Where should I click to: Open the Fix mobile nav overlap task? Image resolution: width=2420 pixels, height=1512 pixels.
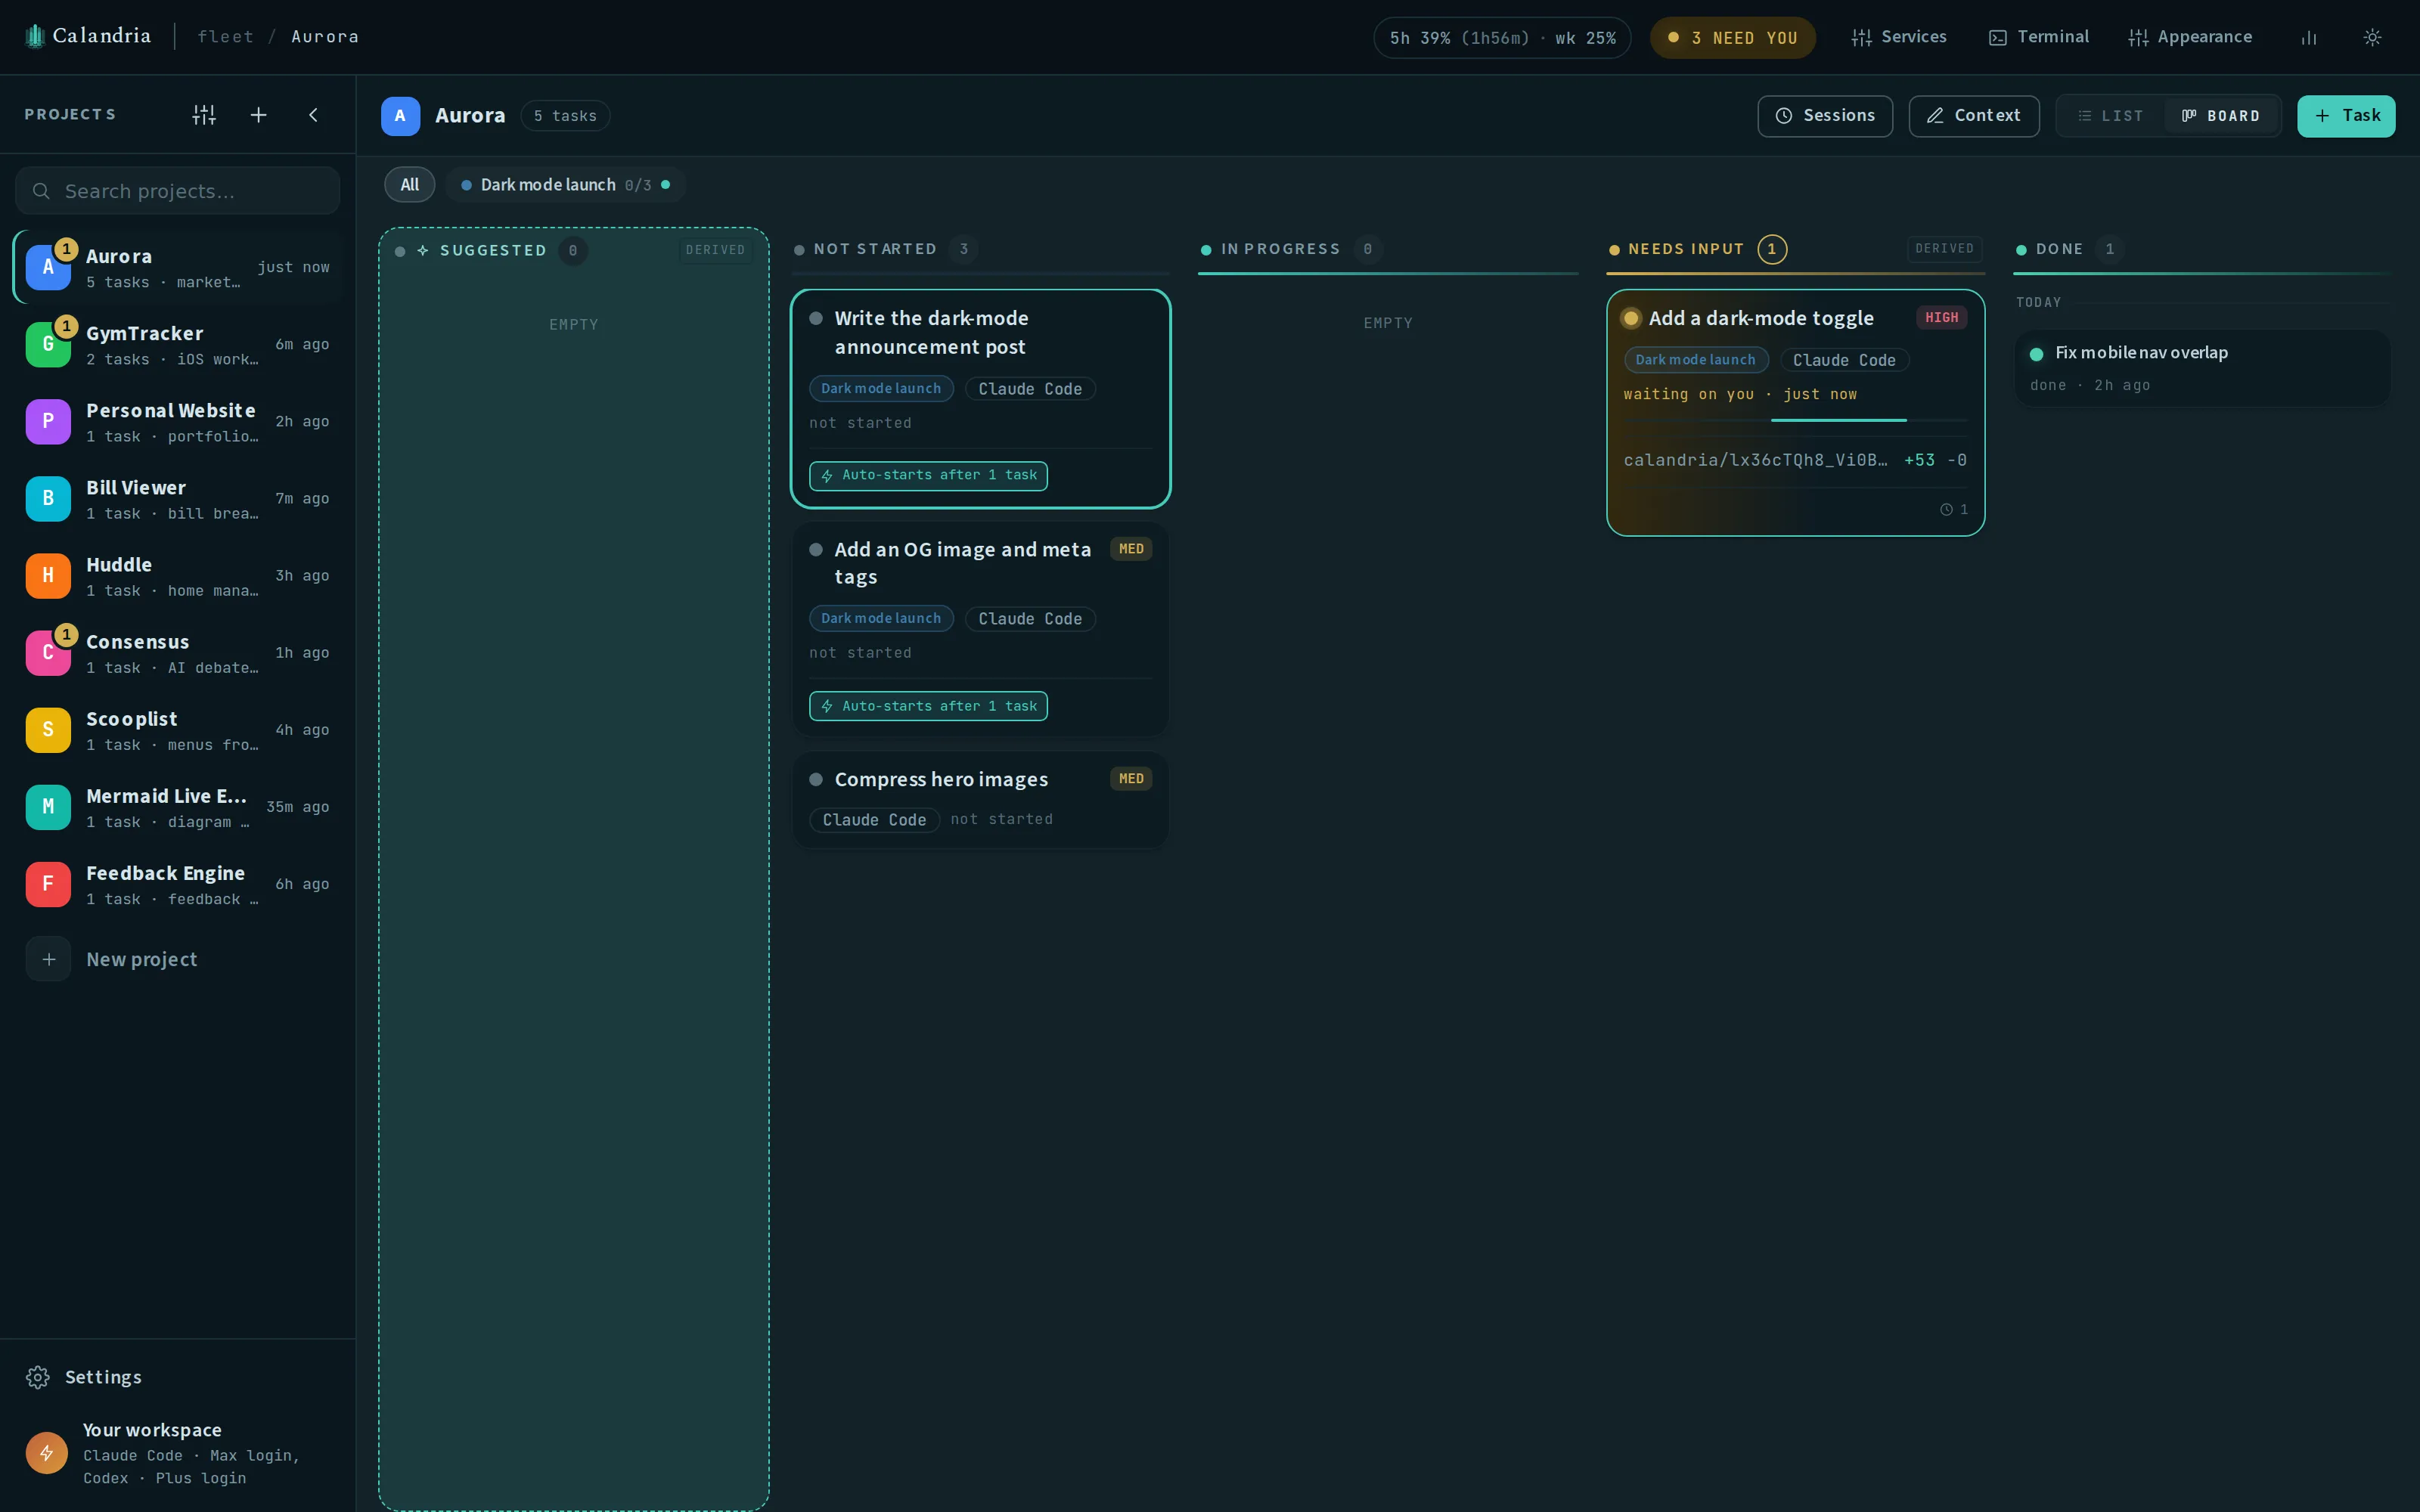pyautogui.click(x=2202, y=368)
